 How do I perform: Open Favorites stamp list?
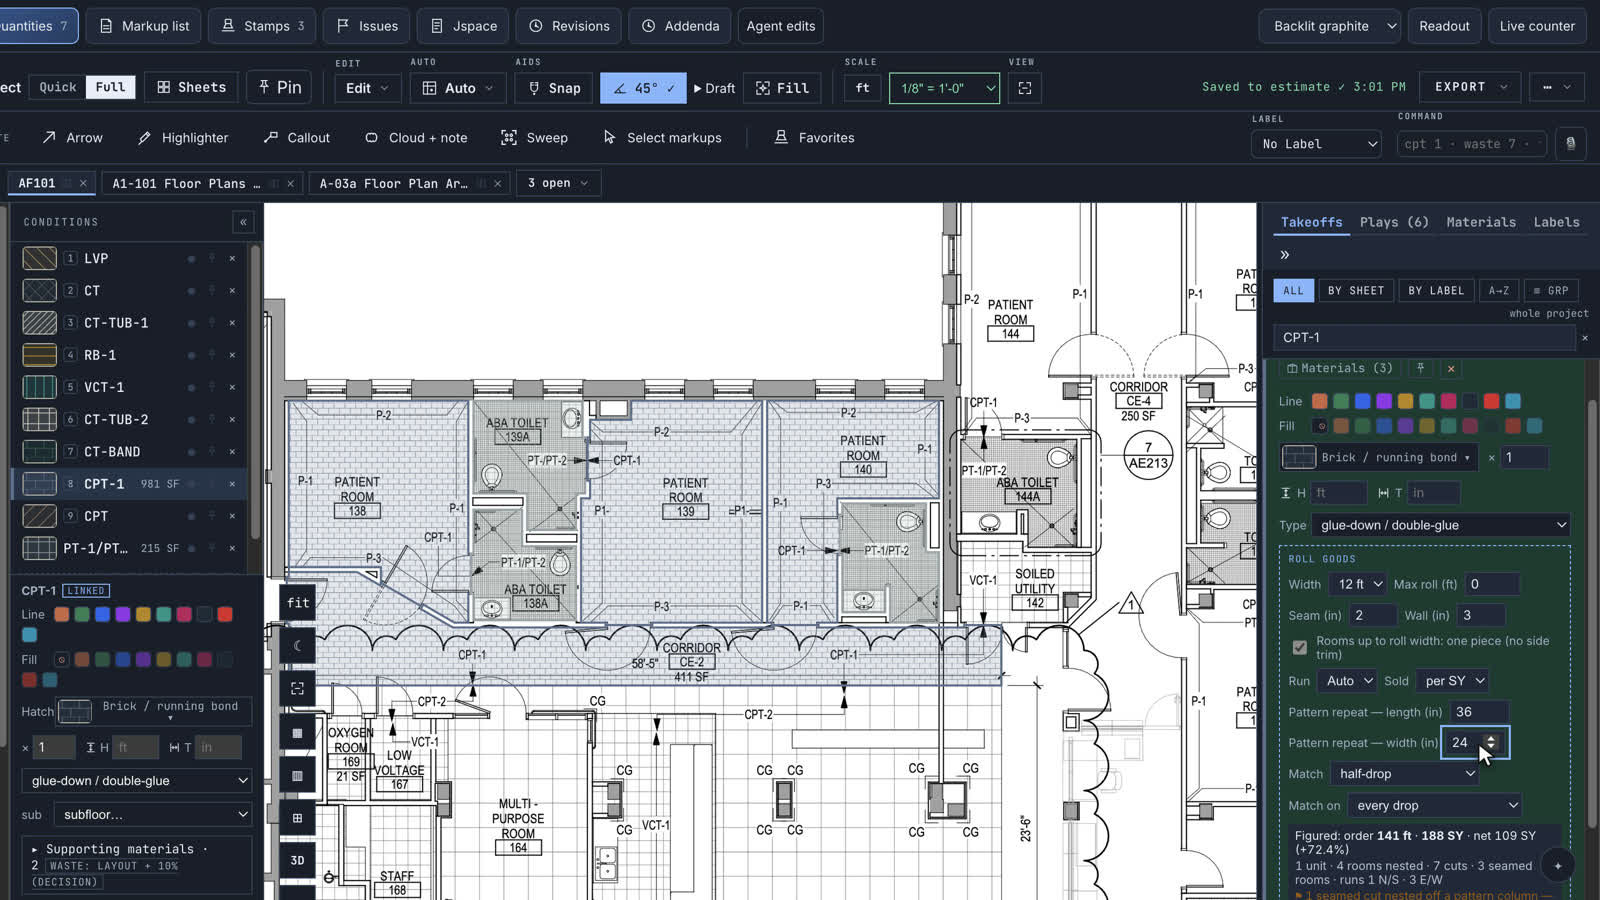[815, 138]
